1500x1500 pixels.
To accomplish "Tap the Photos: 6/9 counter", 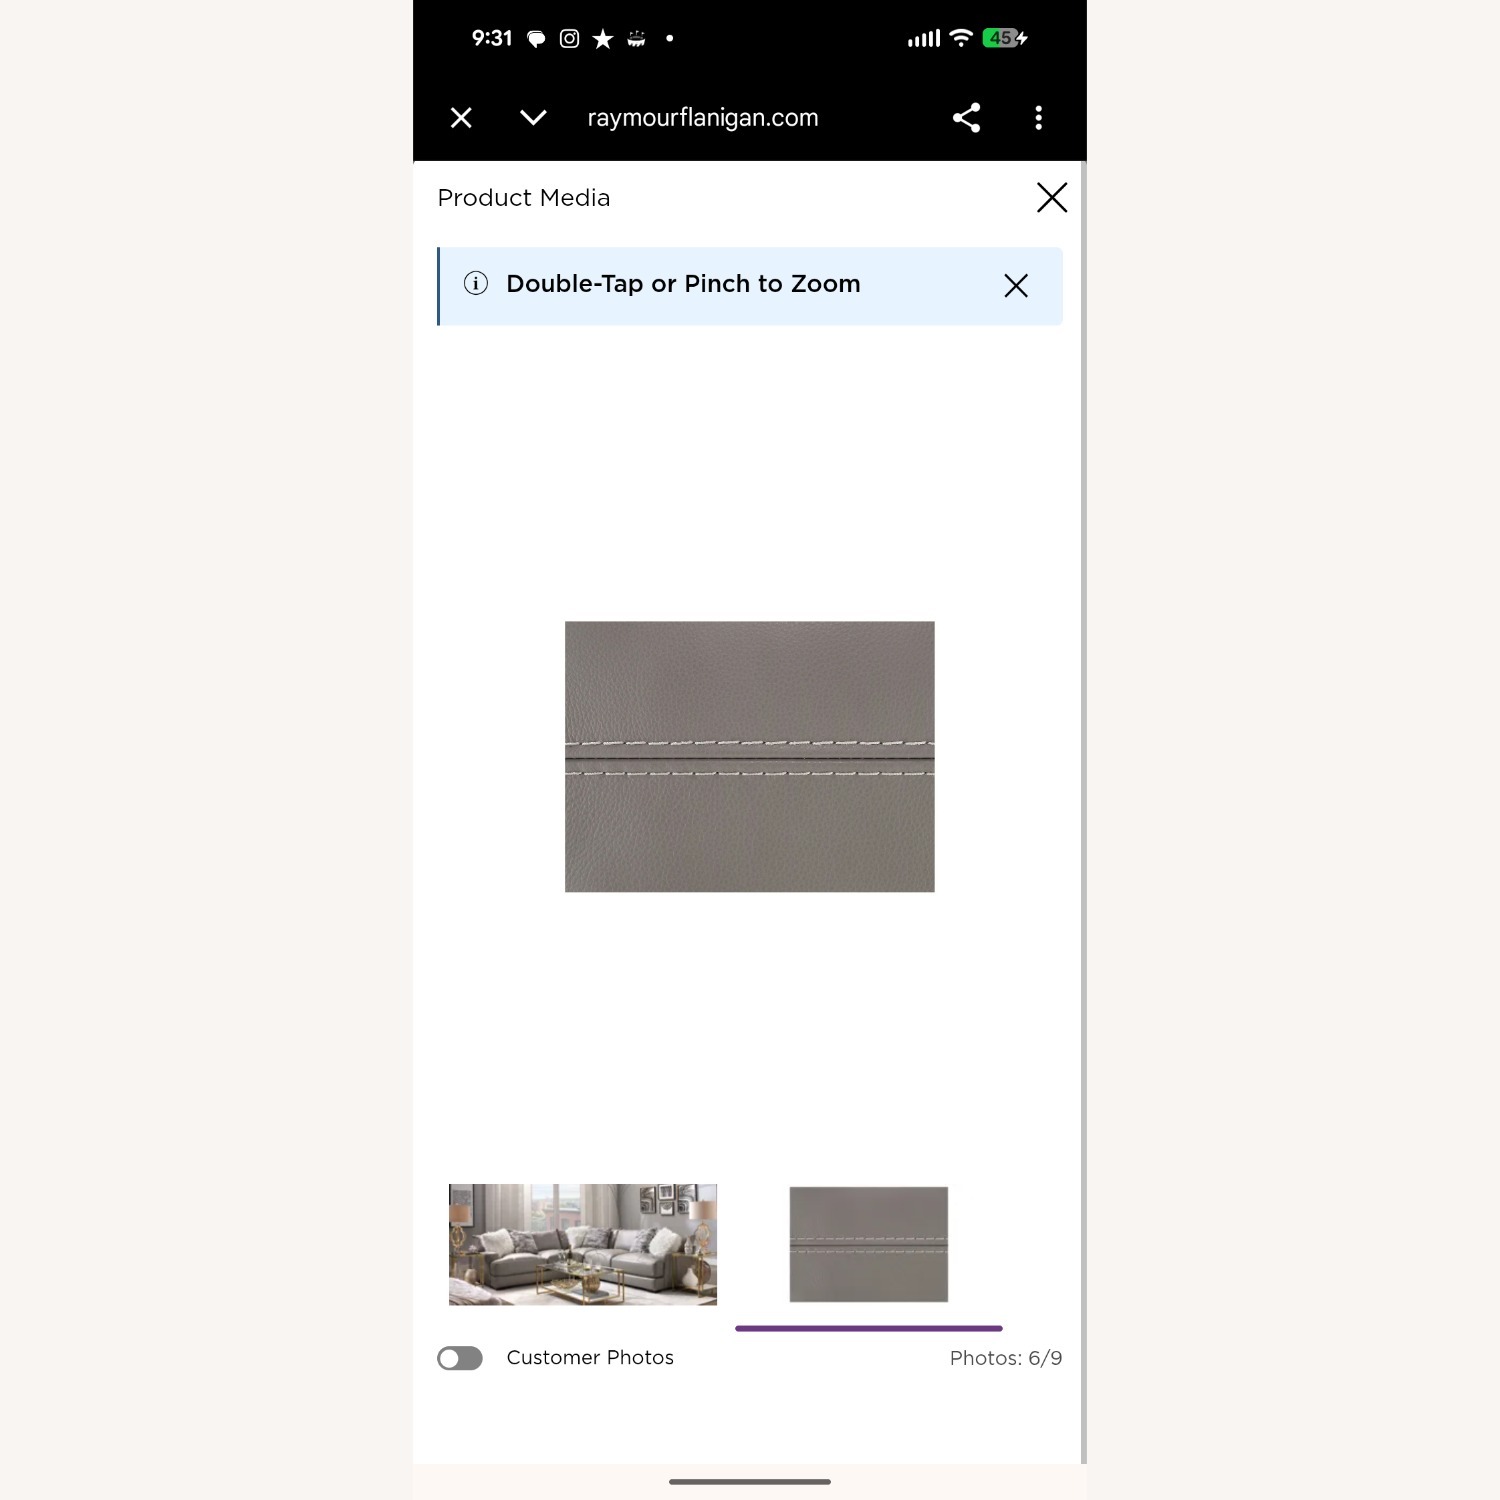I will coord(1006,1358).
